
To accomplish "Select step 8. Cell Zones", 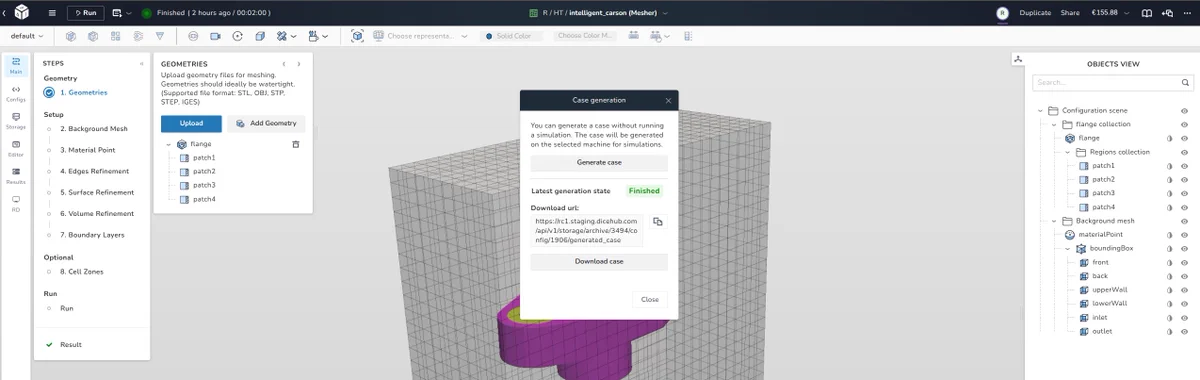I will tap(82, 271).
